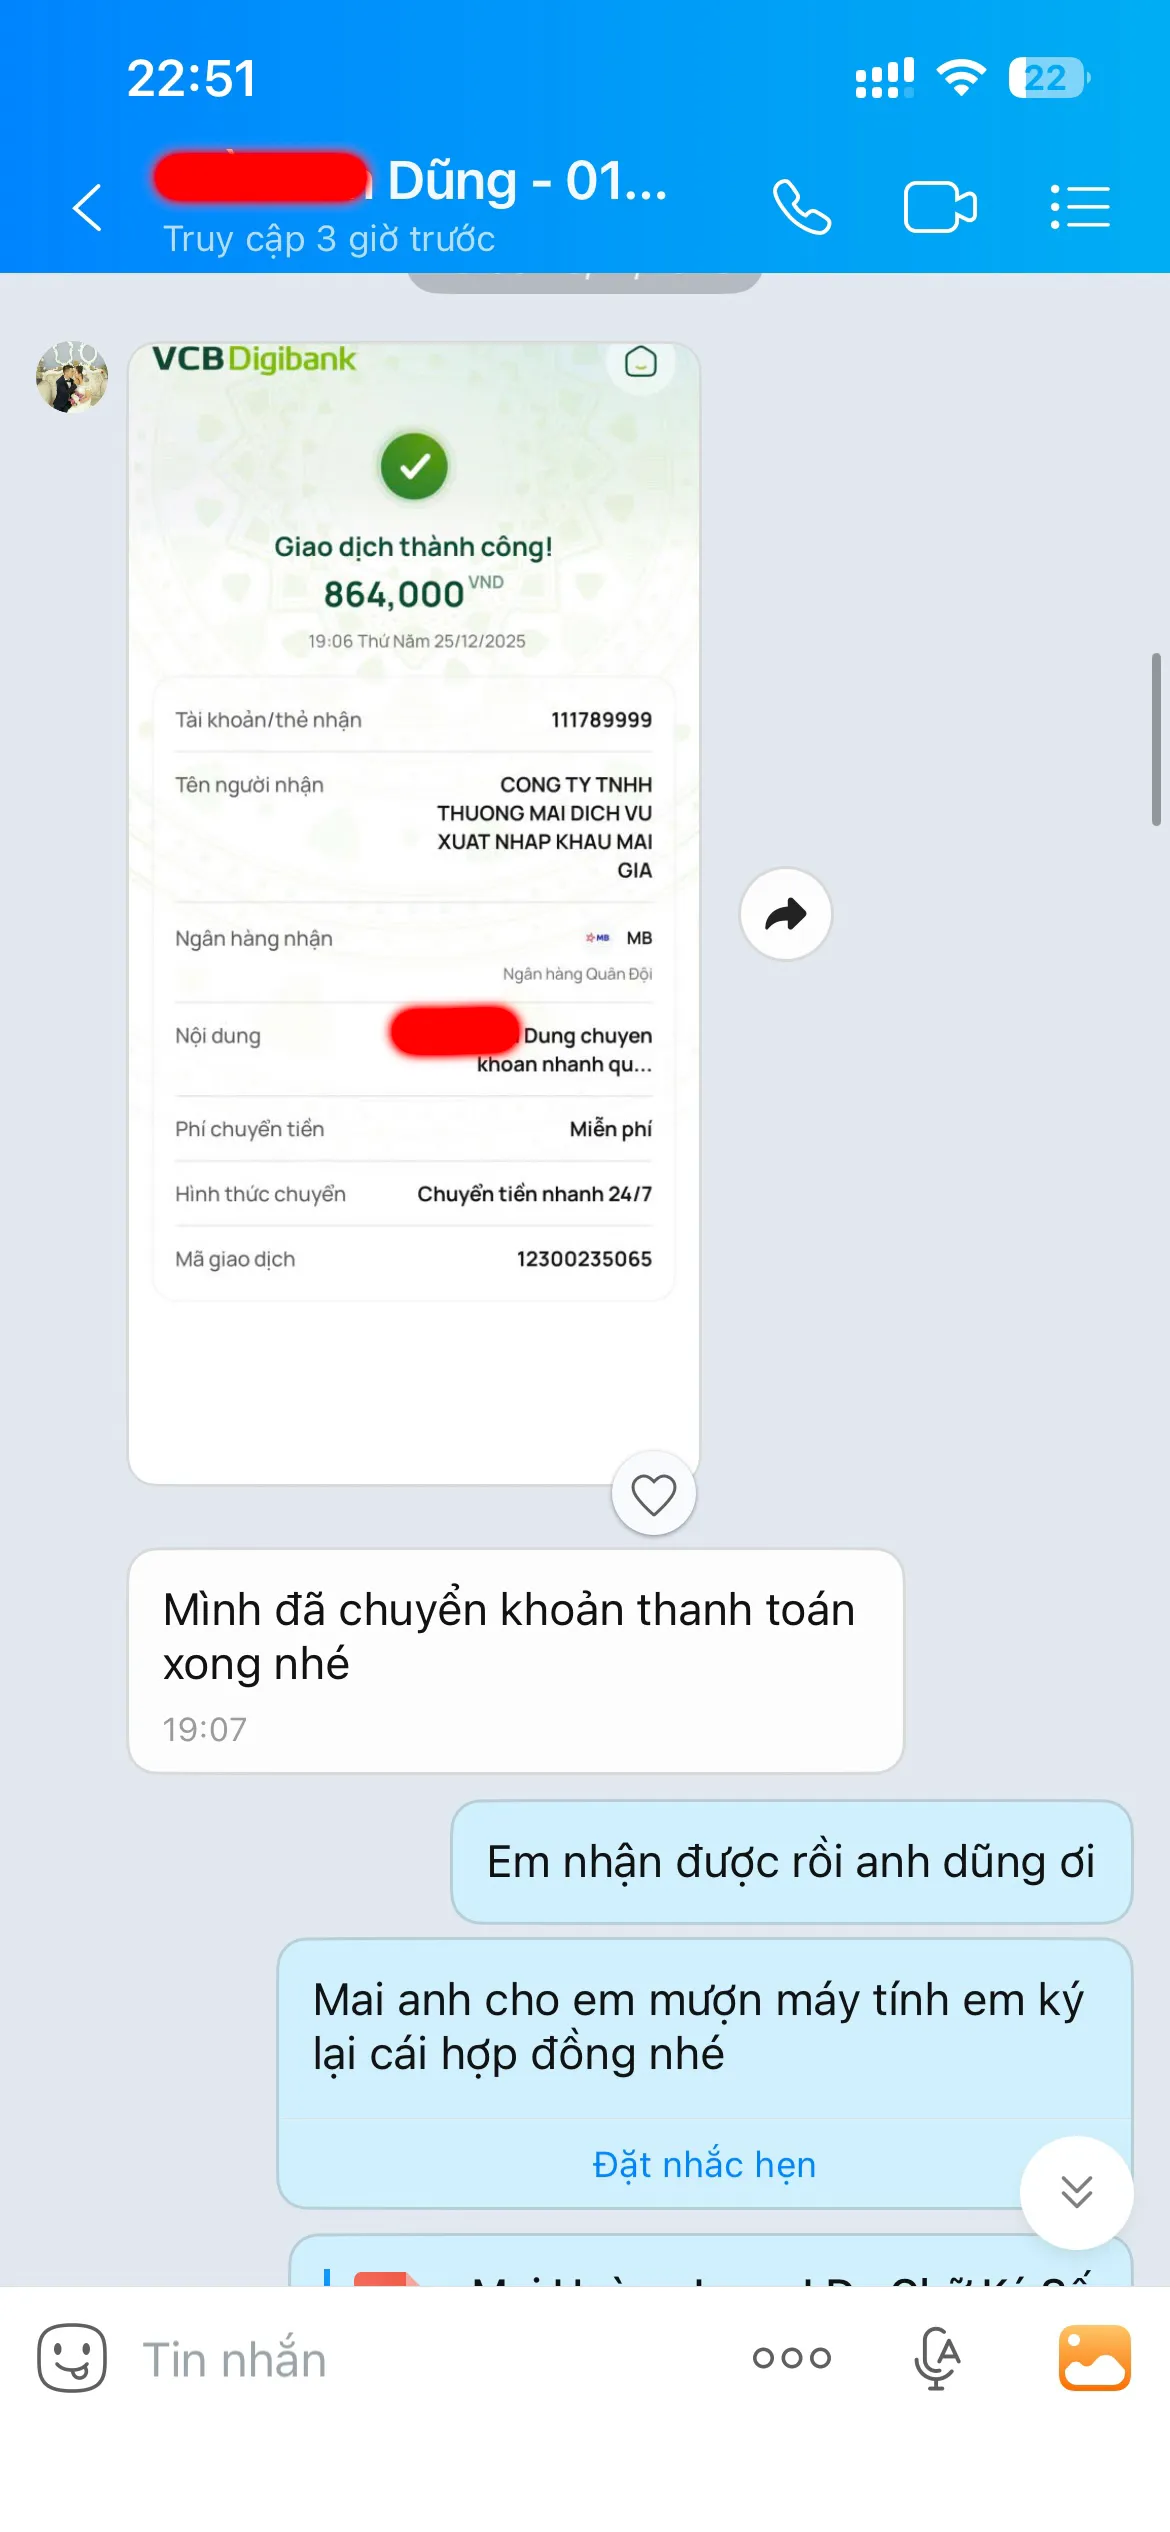This screenshot has height=2532, width=1170.
Task: Tap 'Đặt nhắc hẹn' reminder link
Action: click(x=705, y=2164)
